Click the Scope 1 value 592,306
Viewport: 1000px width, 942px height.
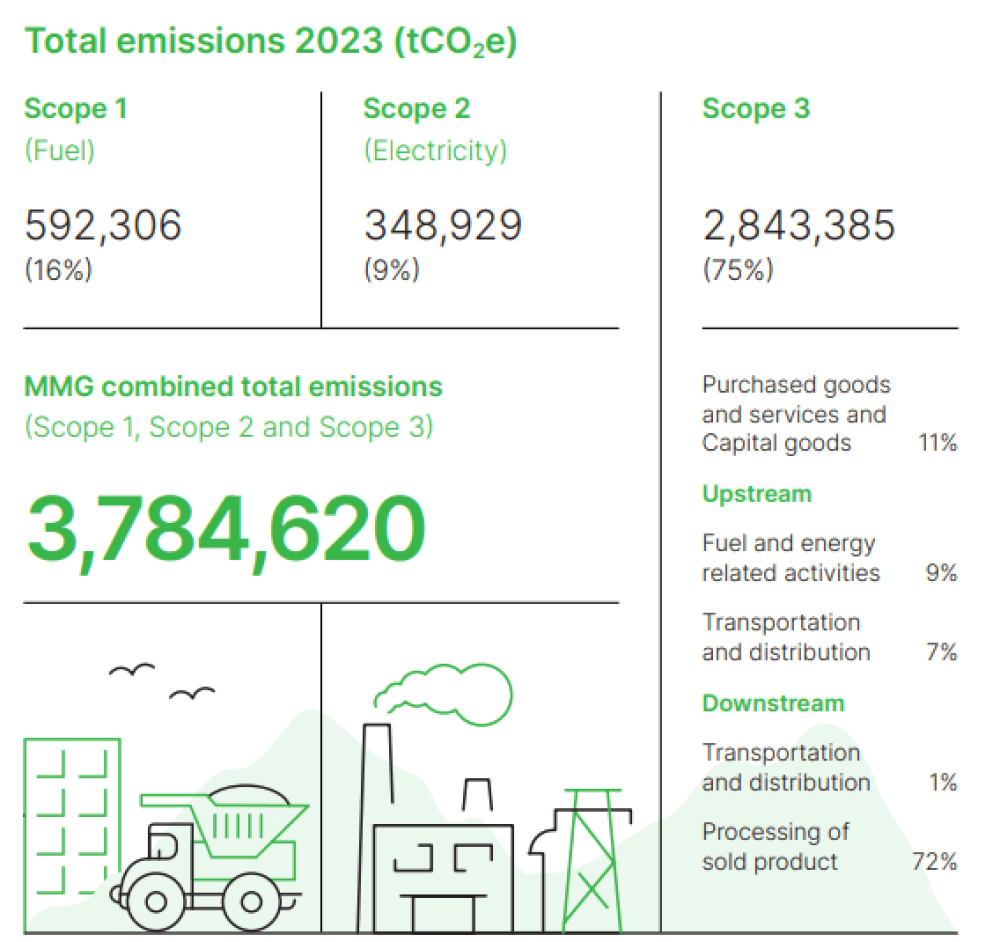103,225
